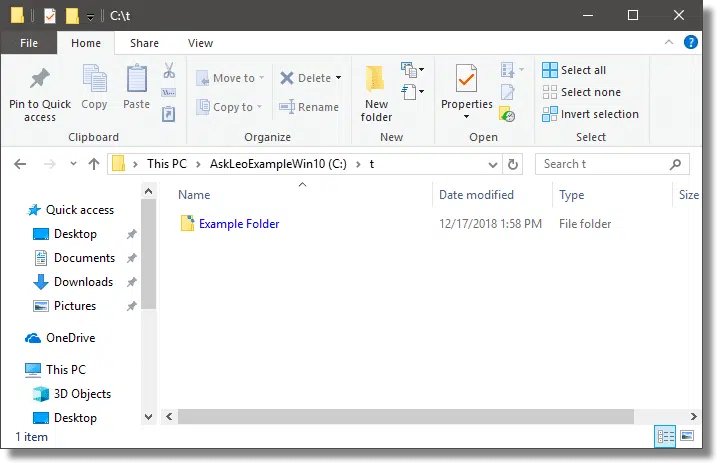Screen dimensions: 717x463
Task: Open Recent locations dropdown arrow
Action: [73, 164]
